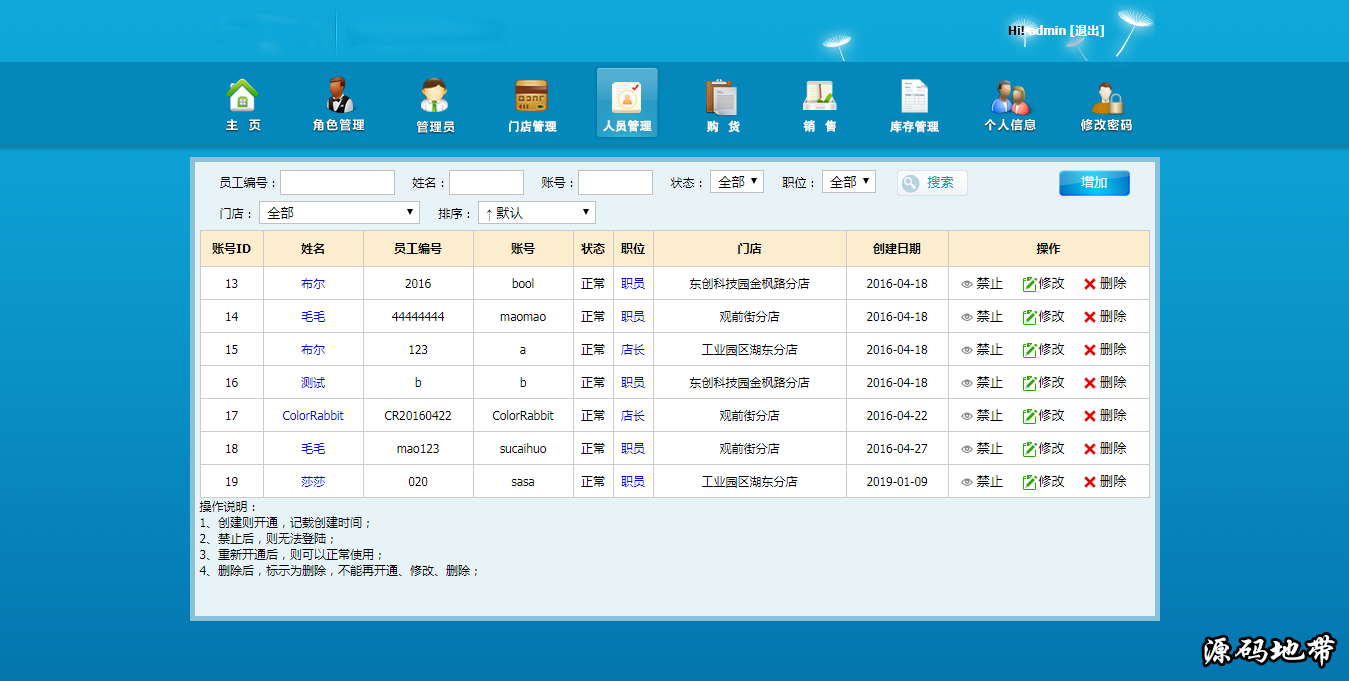Open 修改密码 change password icon
Viewport: 1349px width, 681px height.
(1106, 105)
